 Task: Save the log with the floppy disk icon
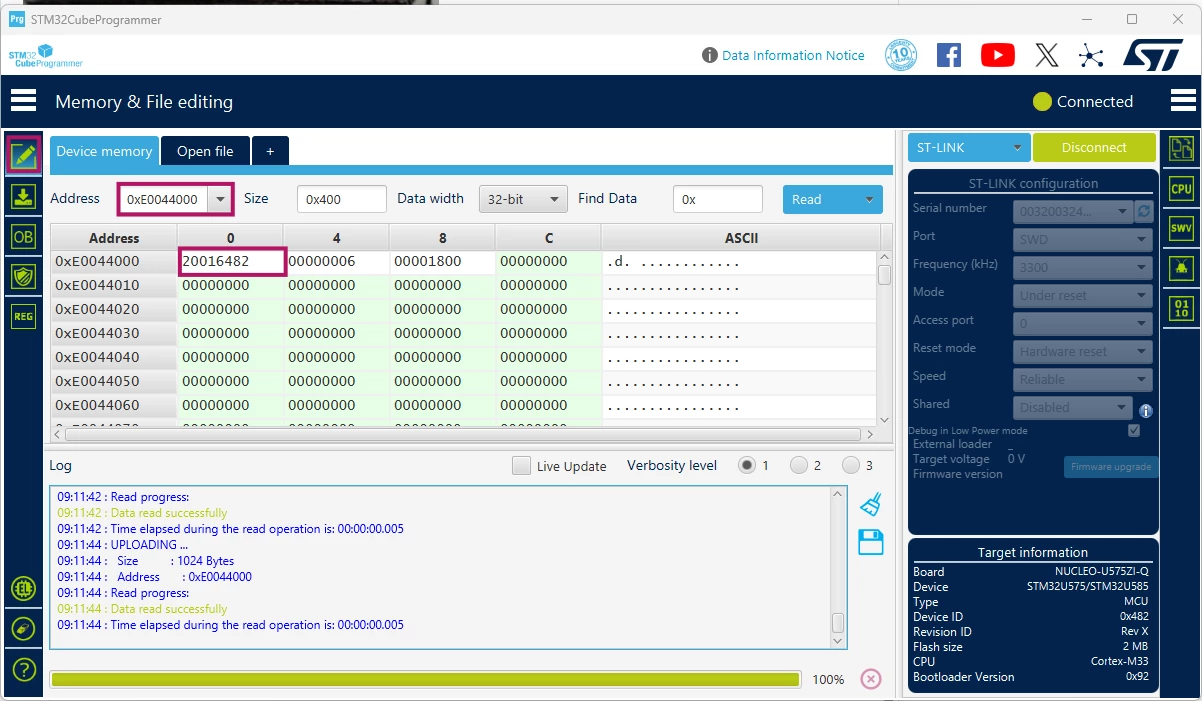click(x=871, y=542)
